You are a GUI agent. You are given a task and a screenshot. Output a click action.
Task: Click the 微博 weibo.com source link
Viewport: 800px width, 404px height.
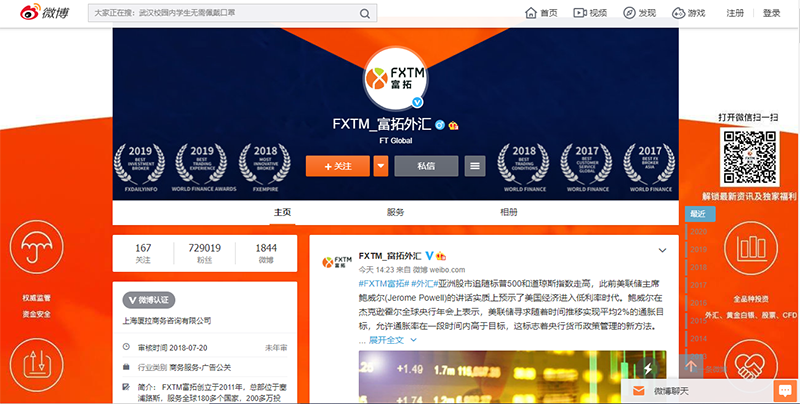coord(439,270)
